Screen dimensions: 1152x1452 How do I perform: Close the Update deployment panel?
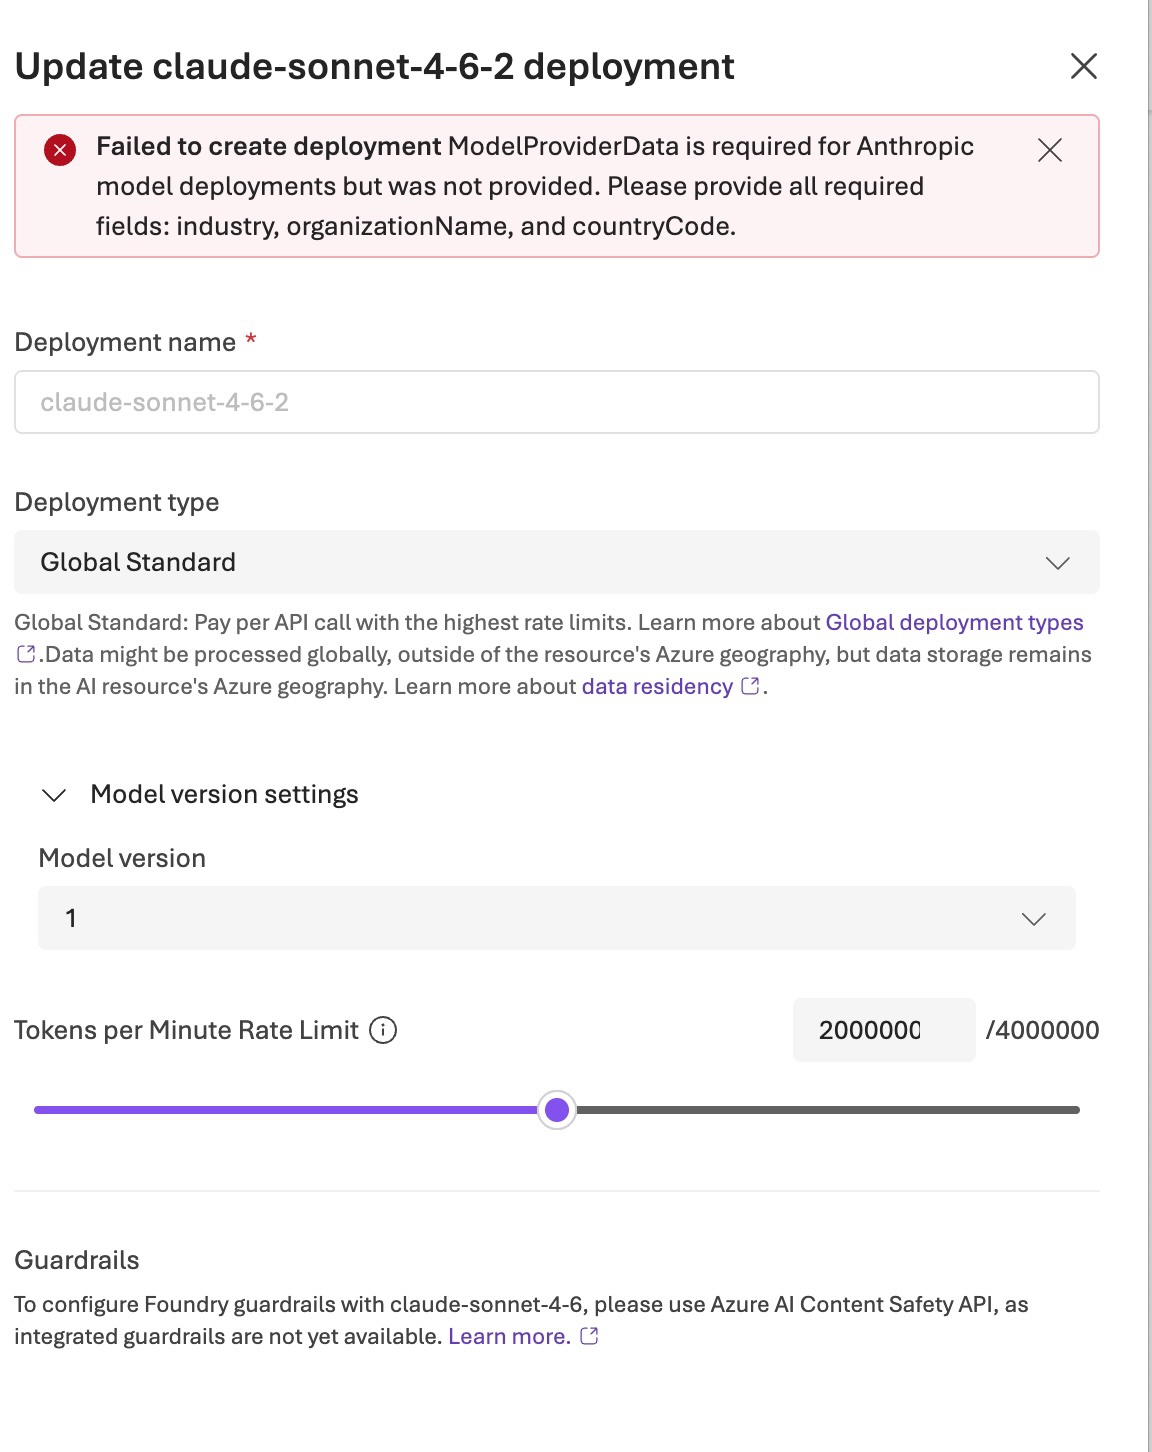point(1084,66)
